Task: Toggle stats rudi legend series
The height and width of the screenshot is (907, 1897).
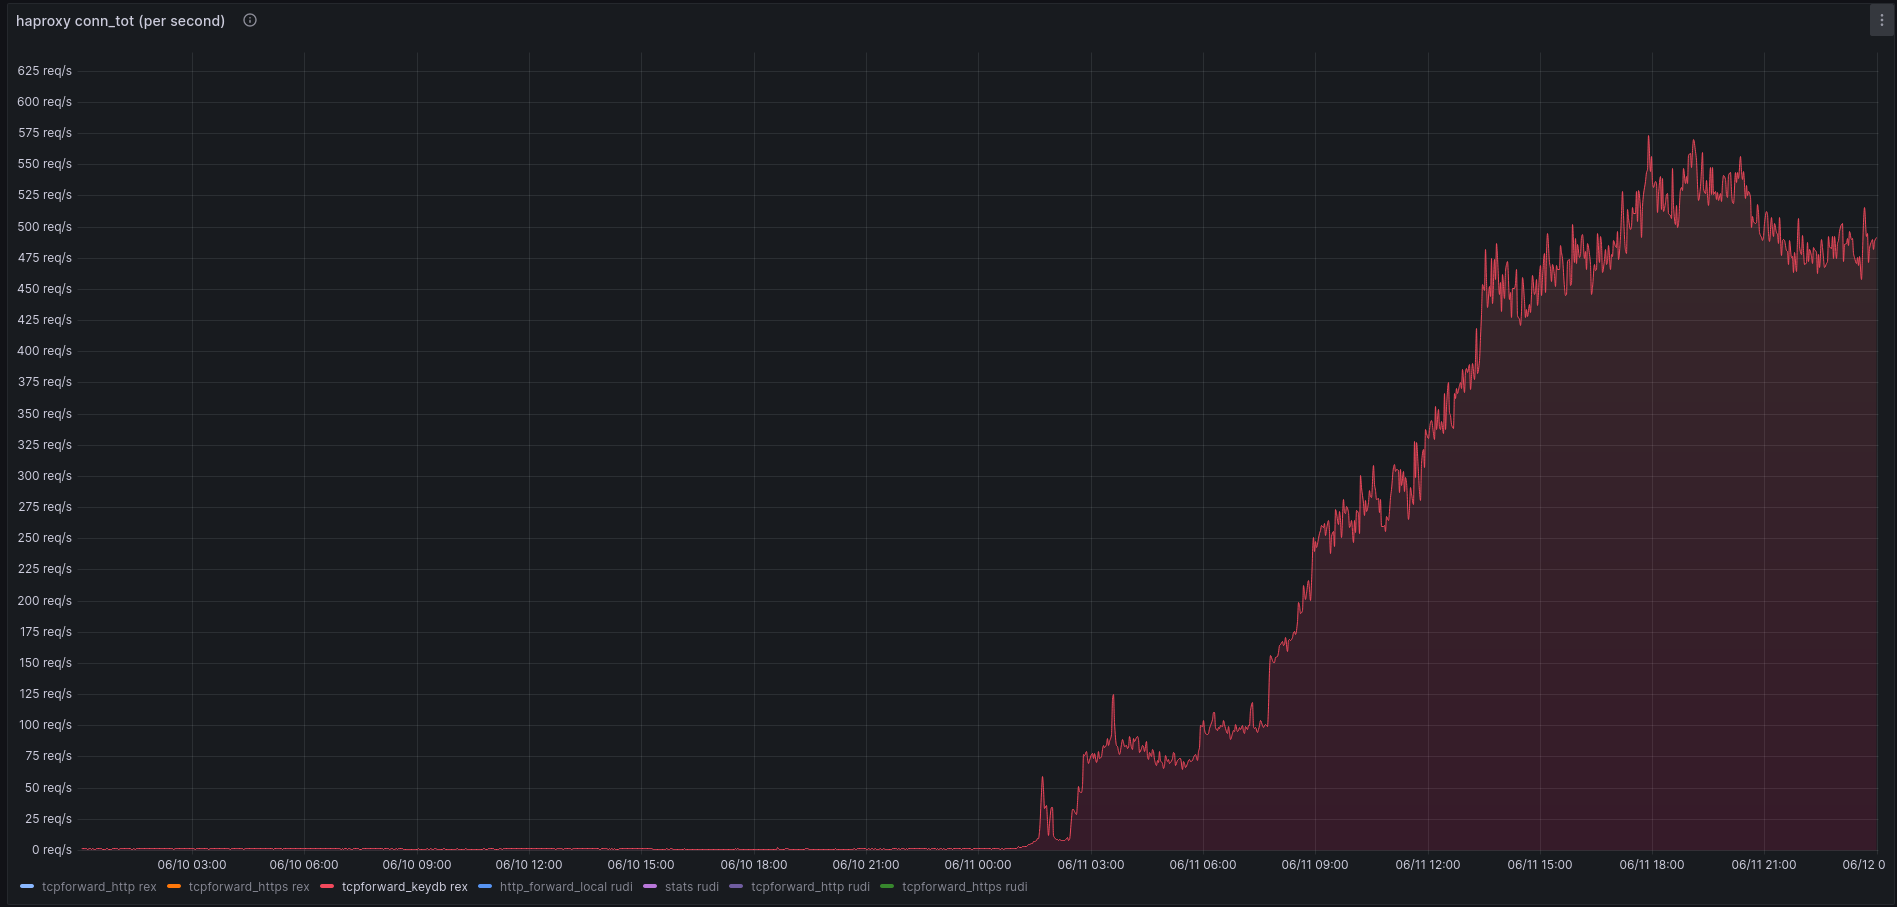Action: click(692, 887)
